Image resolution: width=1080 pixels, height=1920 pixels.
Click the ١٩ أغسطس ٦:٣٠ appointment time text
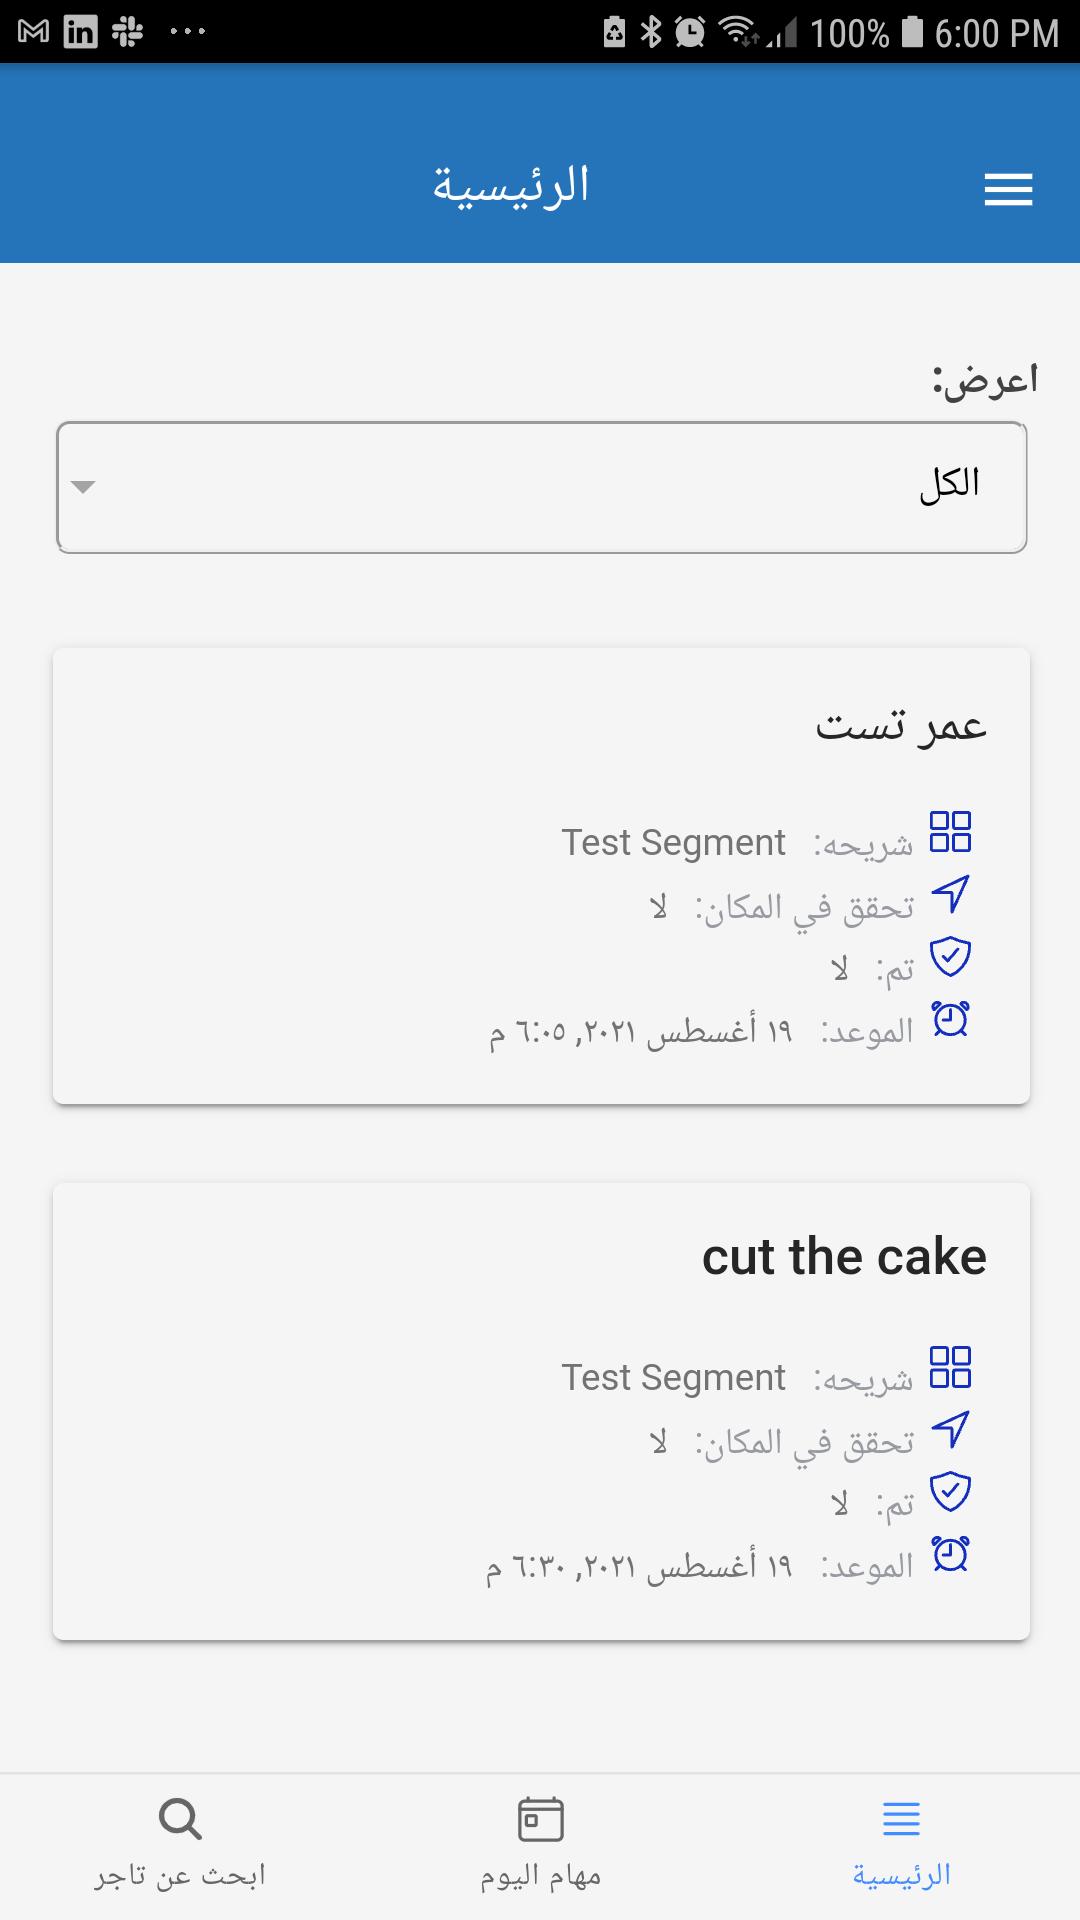tap(639, 1567)
